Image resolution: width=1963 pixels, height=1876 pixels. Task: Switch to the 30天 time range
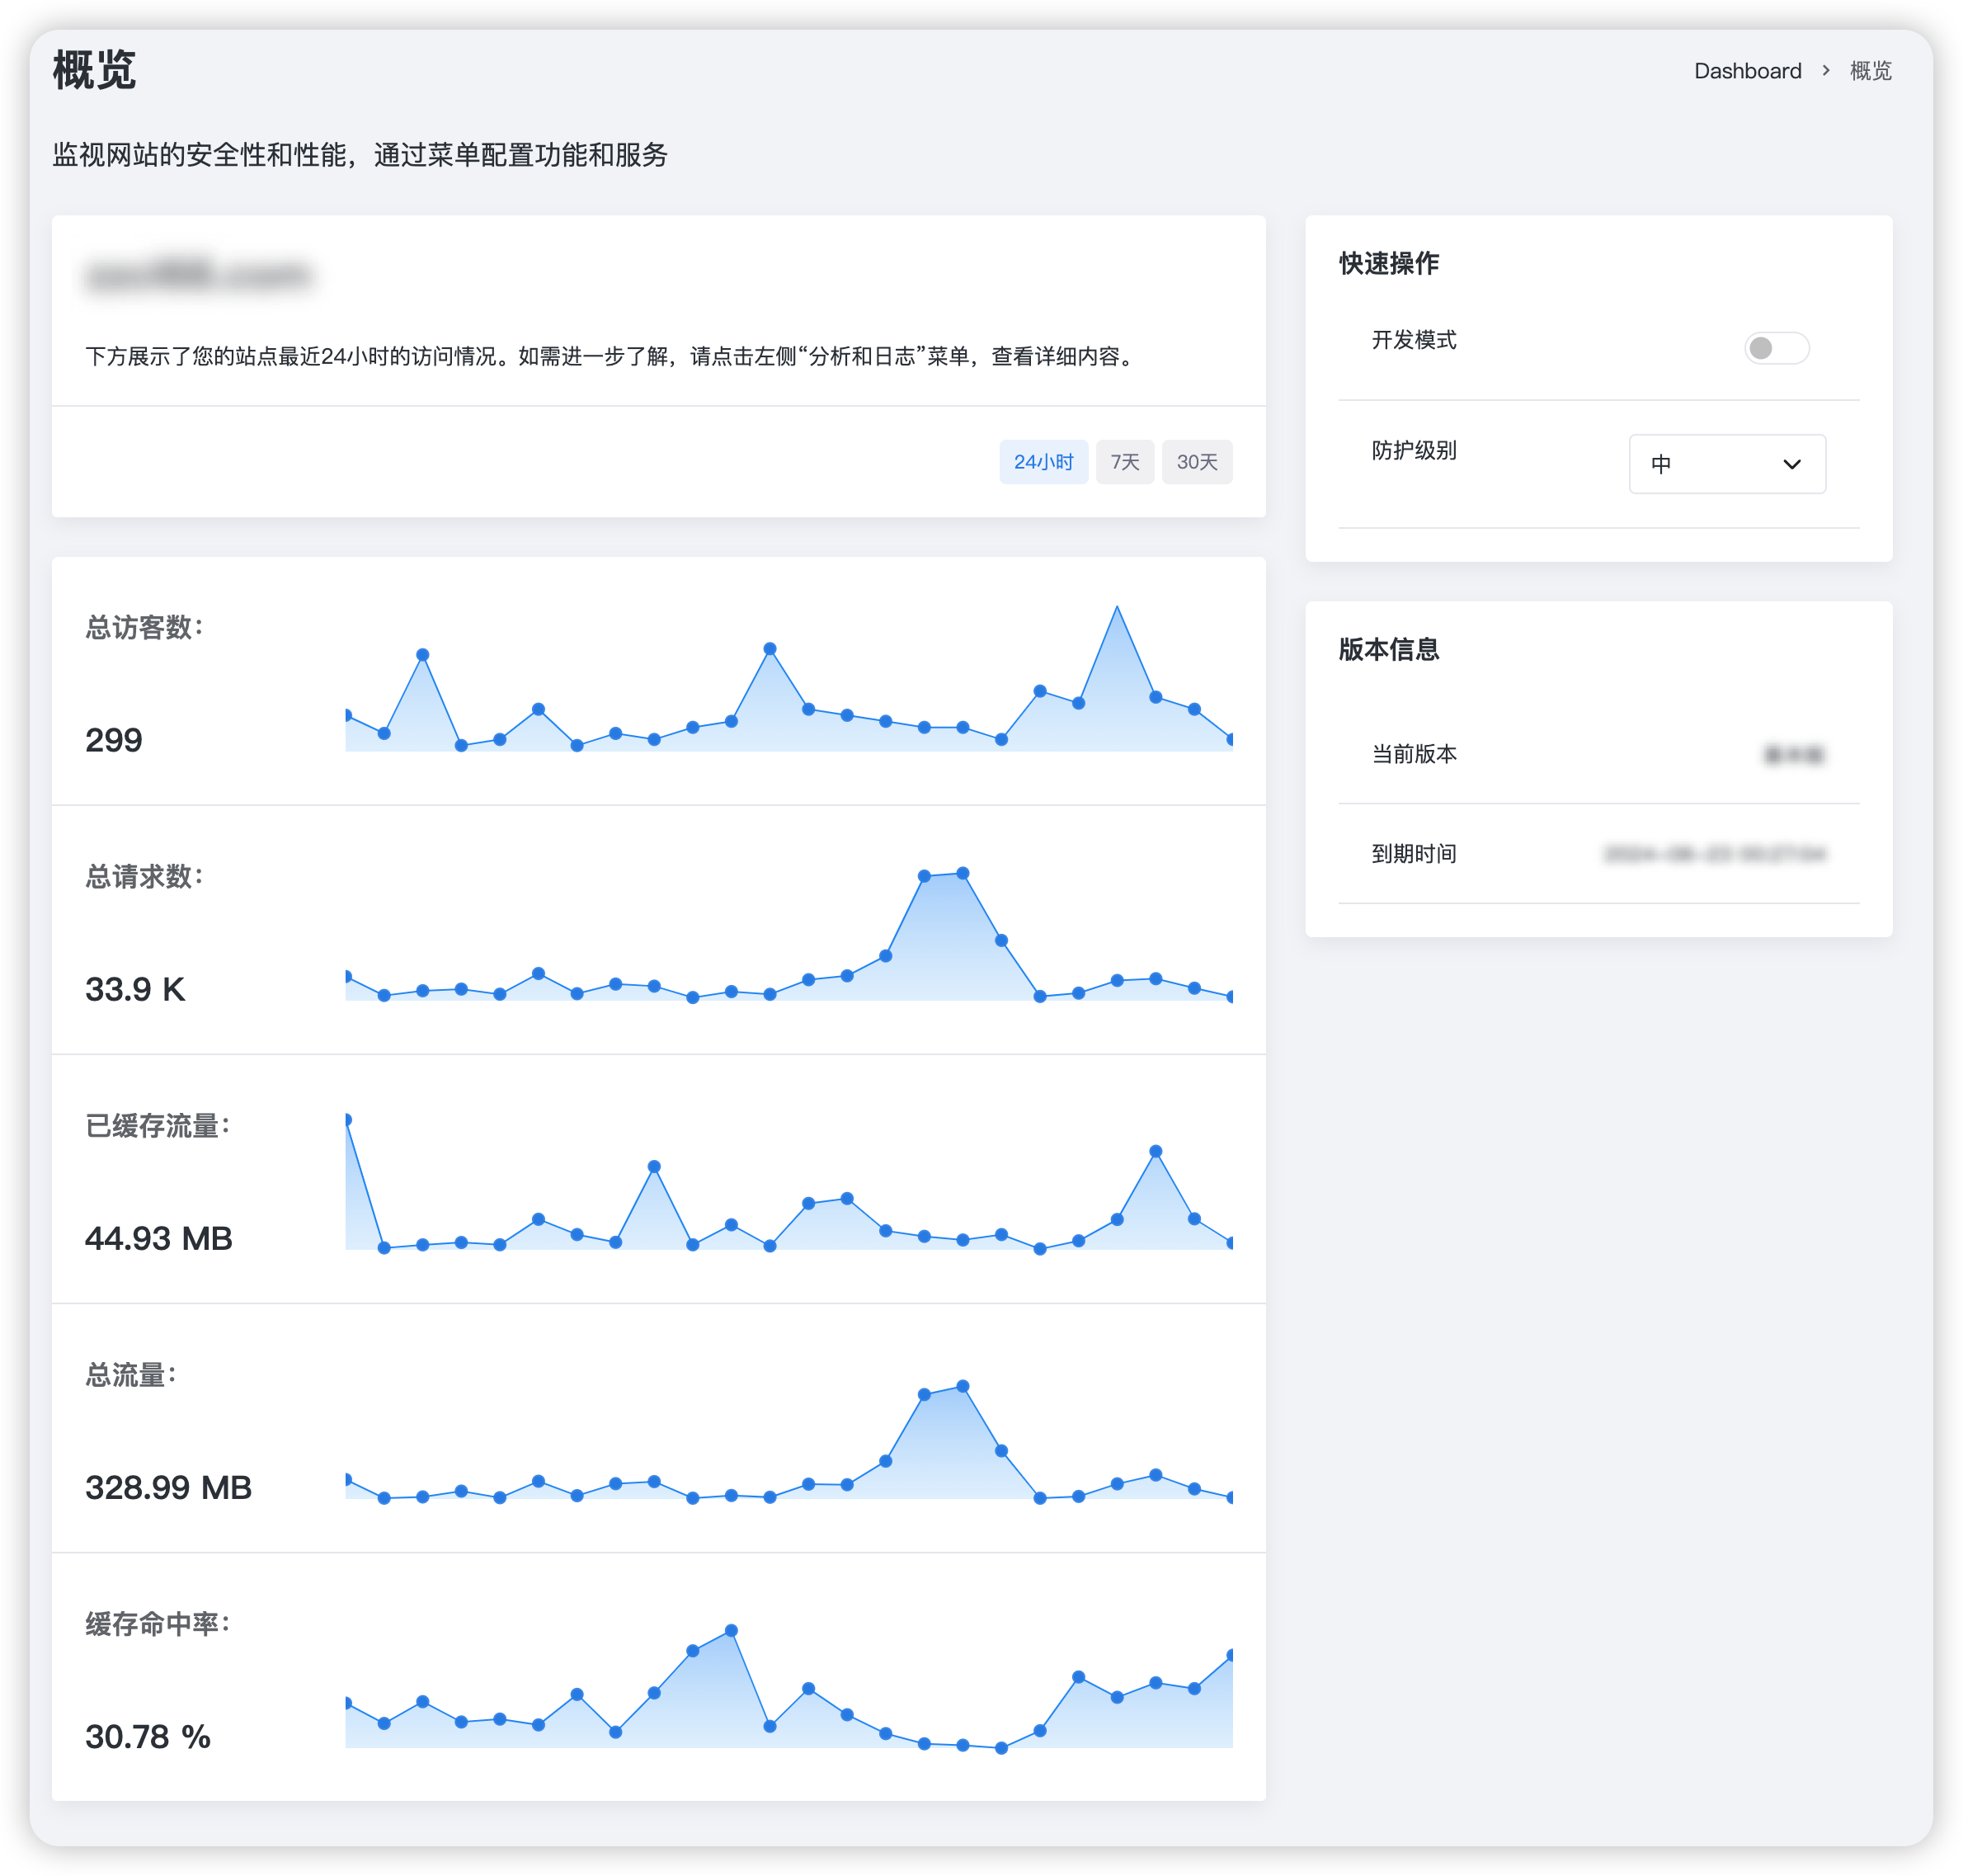coord(1196,462)
